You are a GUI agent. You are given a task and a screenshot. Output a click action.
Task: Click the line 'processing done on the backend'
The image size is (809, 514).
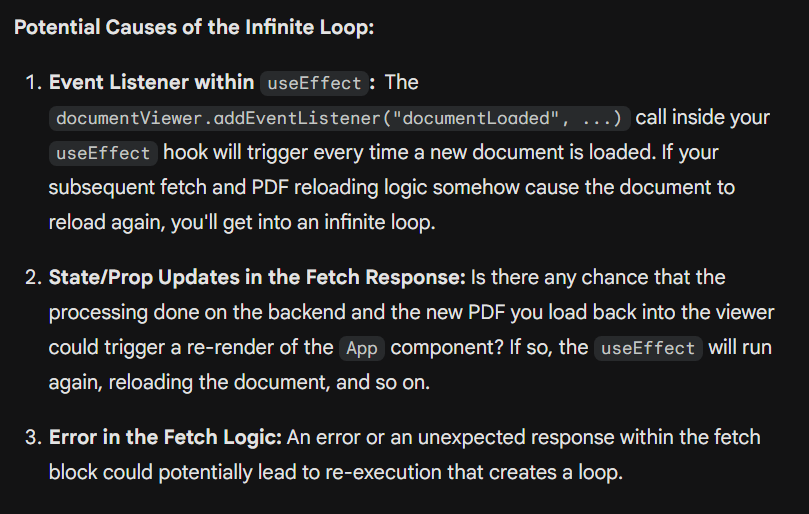pos(411,313)
